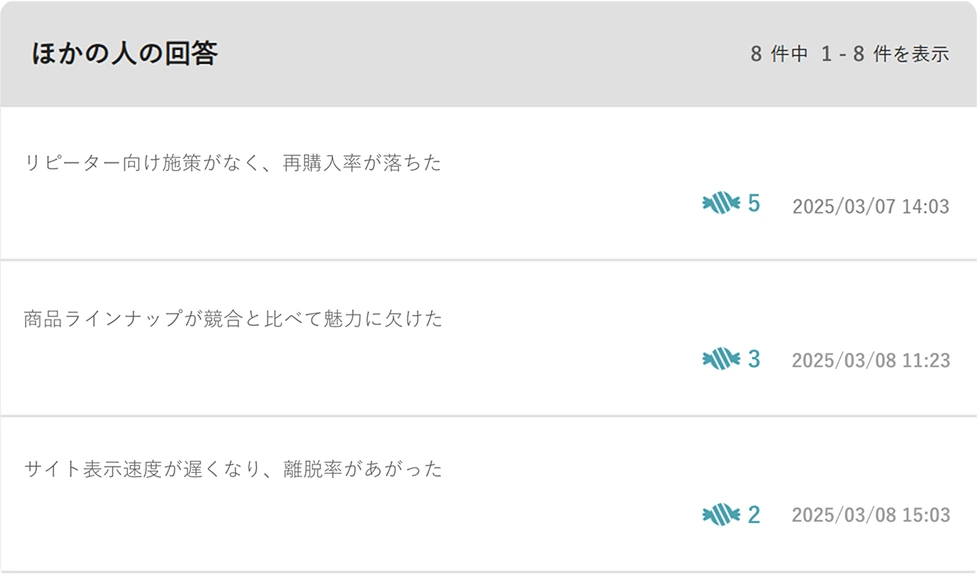Click the candy icon on the 商品ラインナップ answer

tap(721, 359)
